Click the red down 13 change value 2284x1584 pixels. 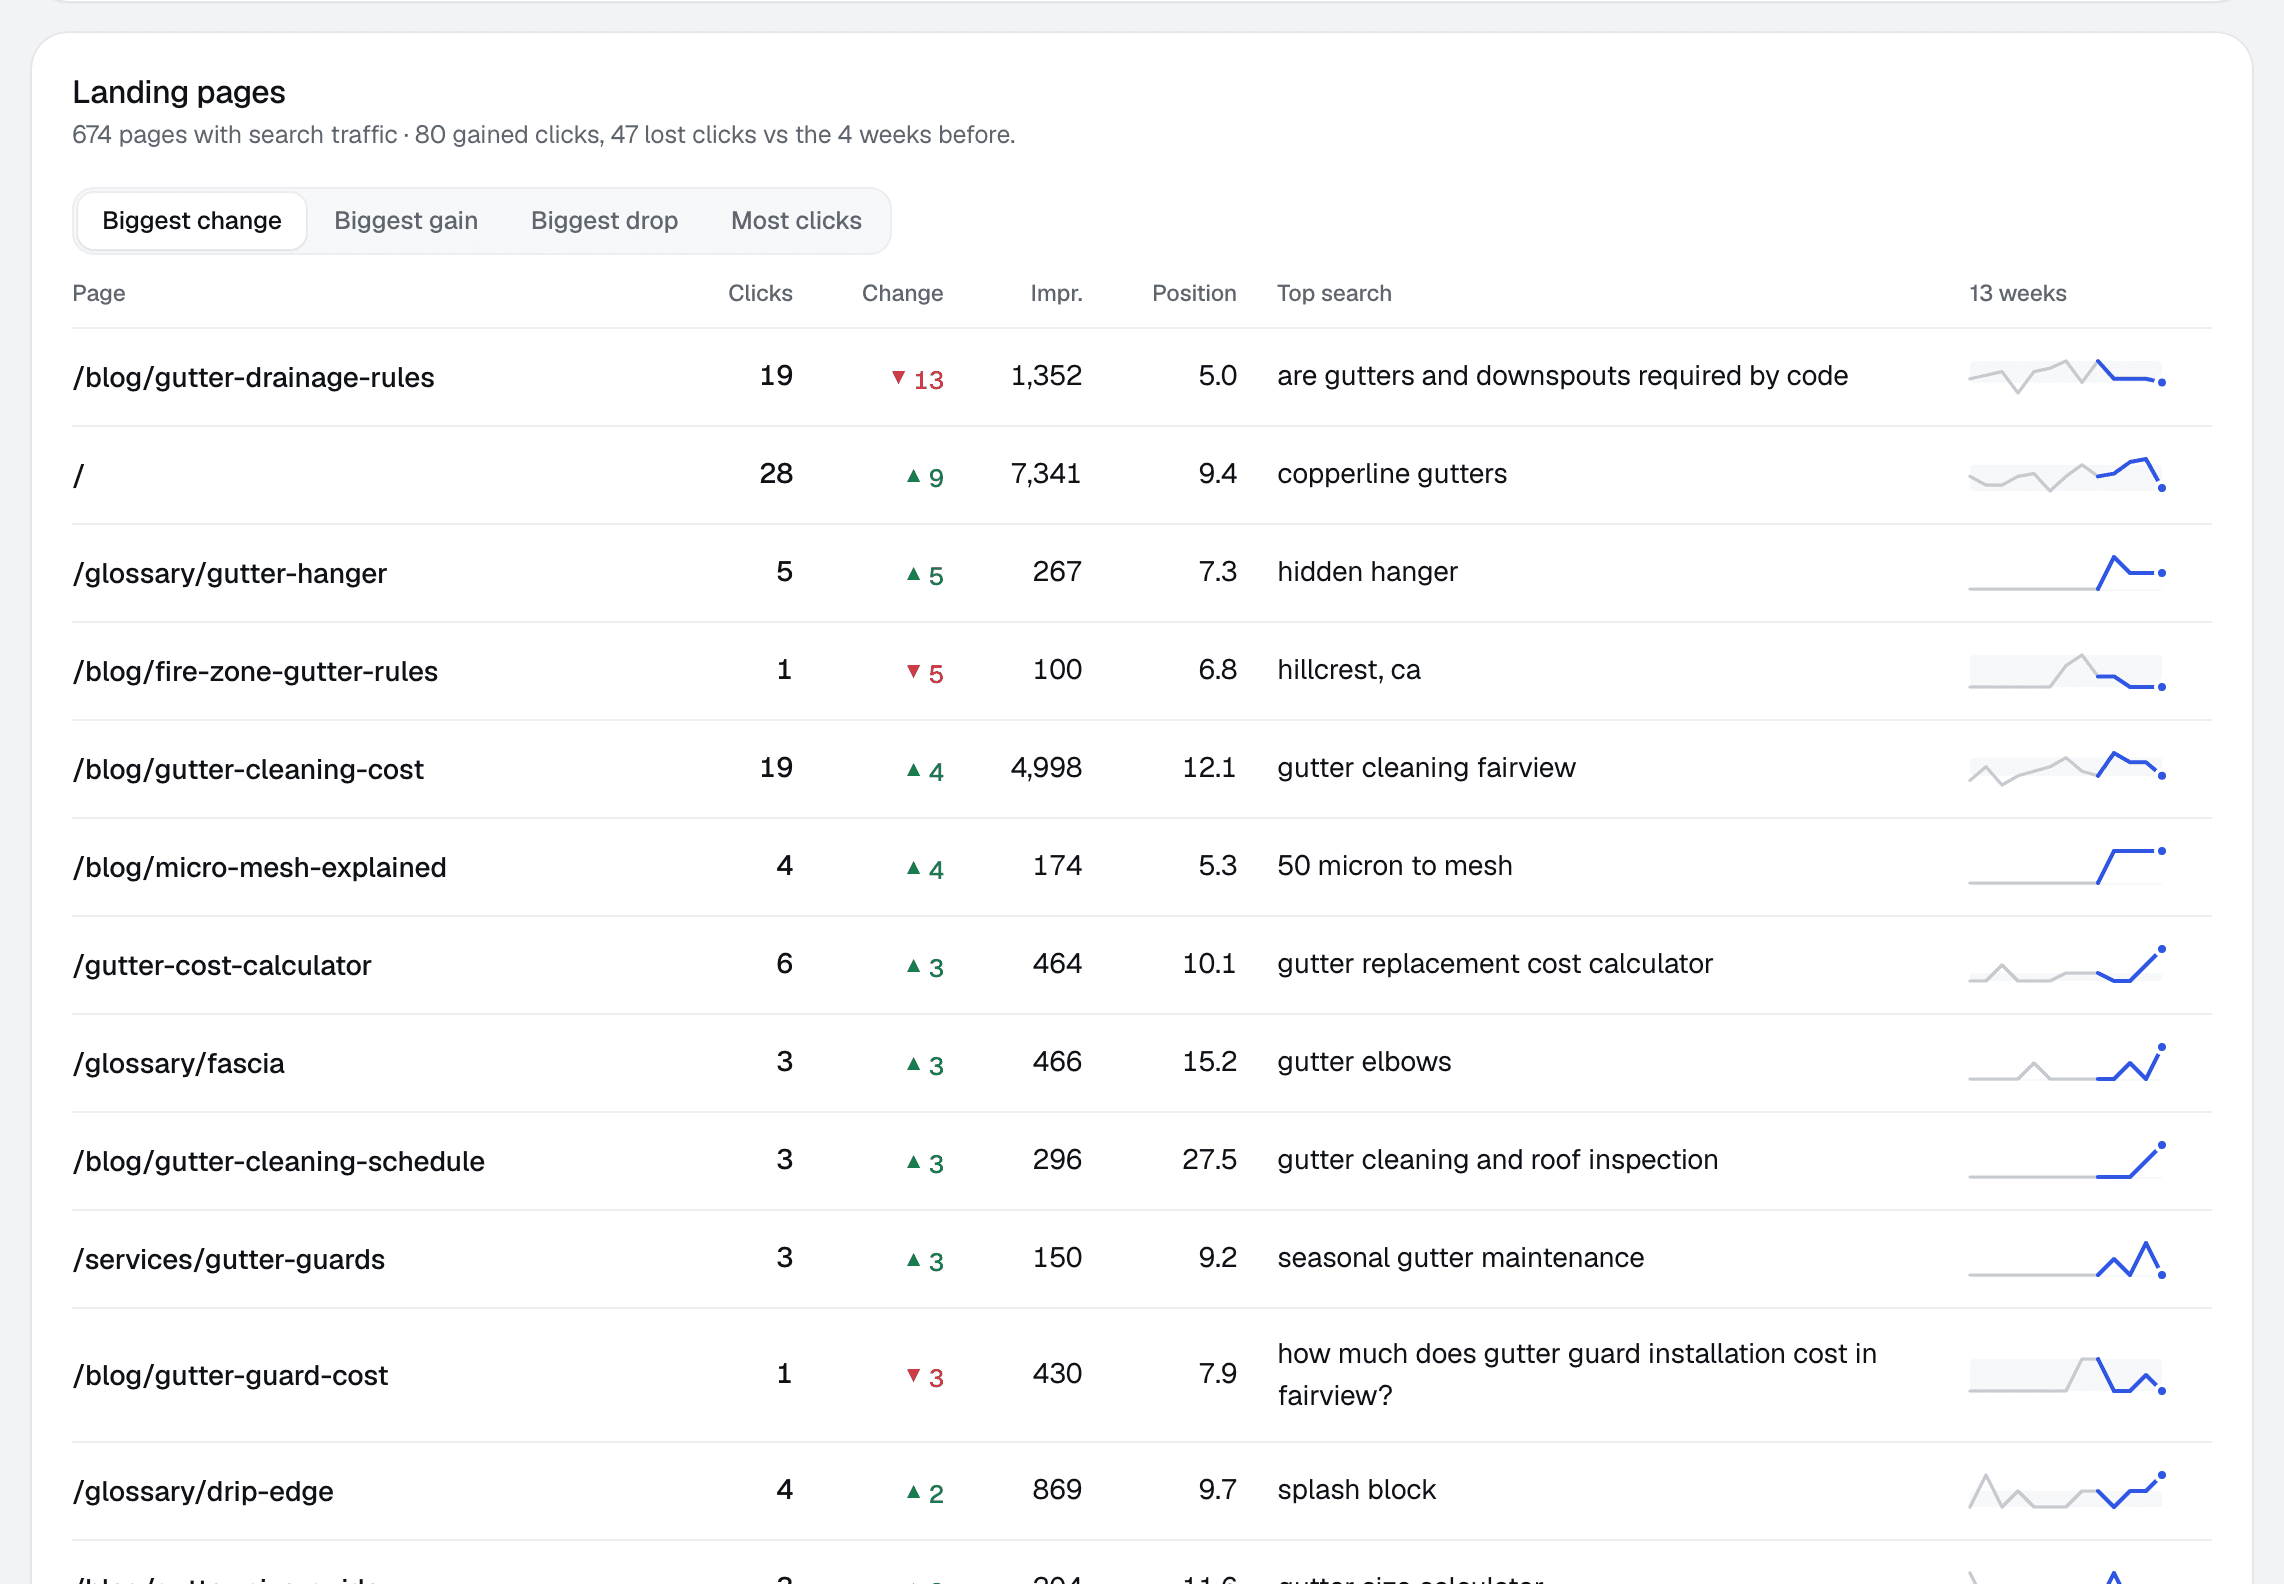pyautogui.click(x=917, y=379)
